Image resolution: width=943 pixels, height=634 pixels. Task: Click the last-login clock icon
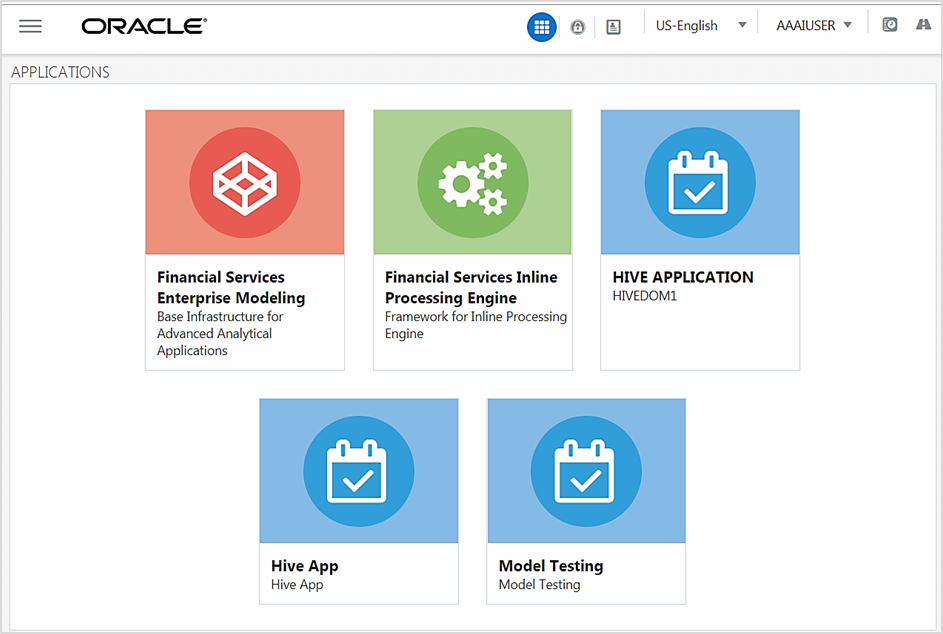click(889, 25)
